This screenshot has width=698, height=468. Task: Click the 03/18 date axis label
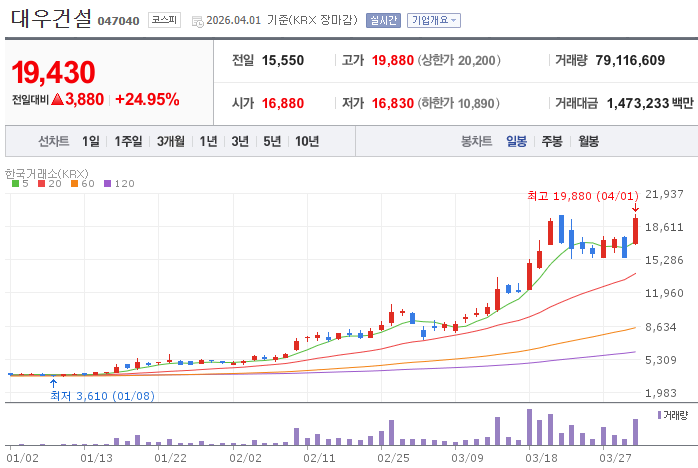(541, 458)
